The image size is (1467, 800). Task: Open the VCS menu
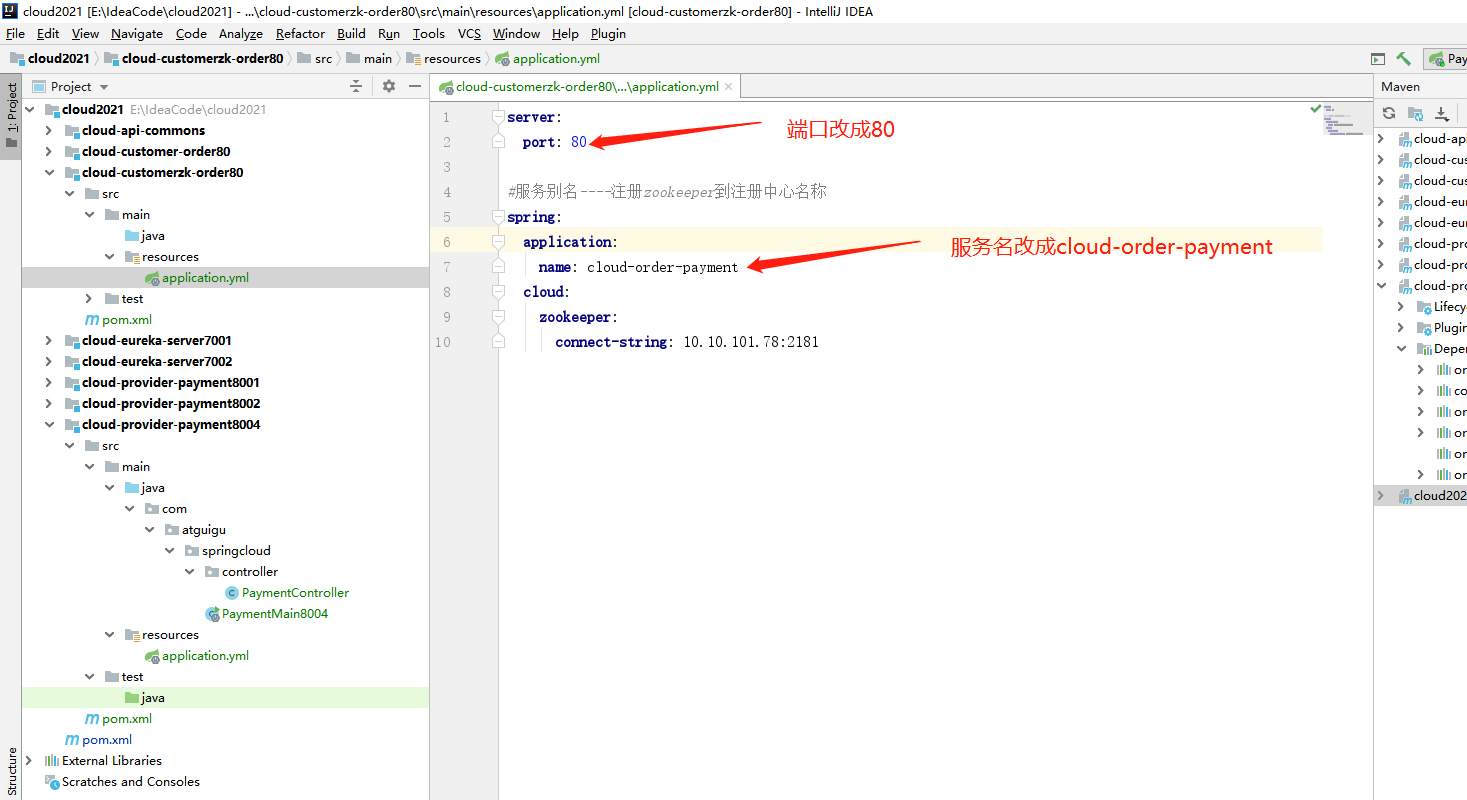pos(469,33)
